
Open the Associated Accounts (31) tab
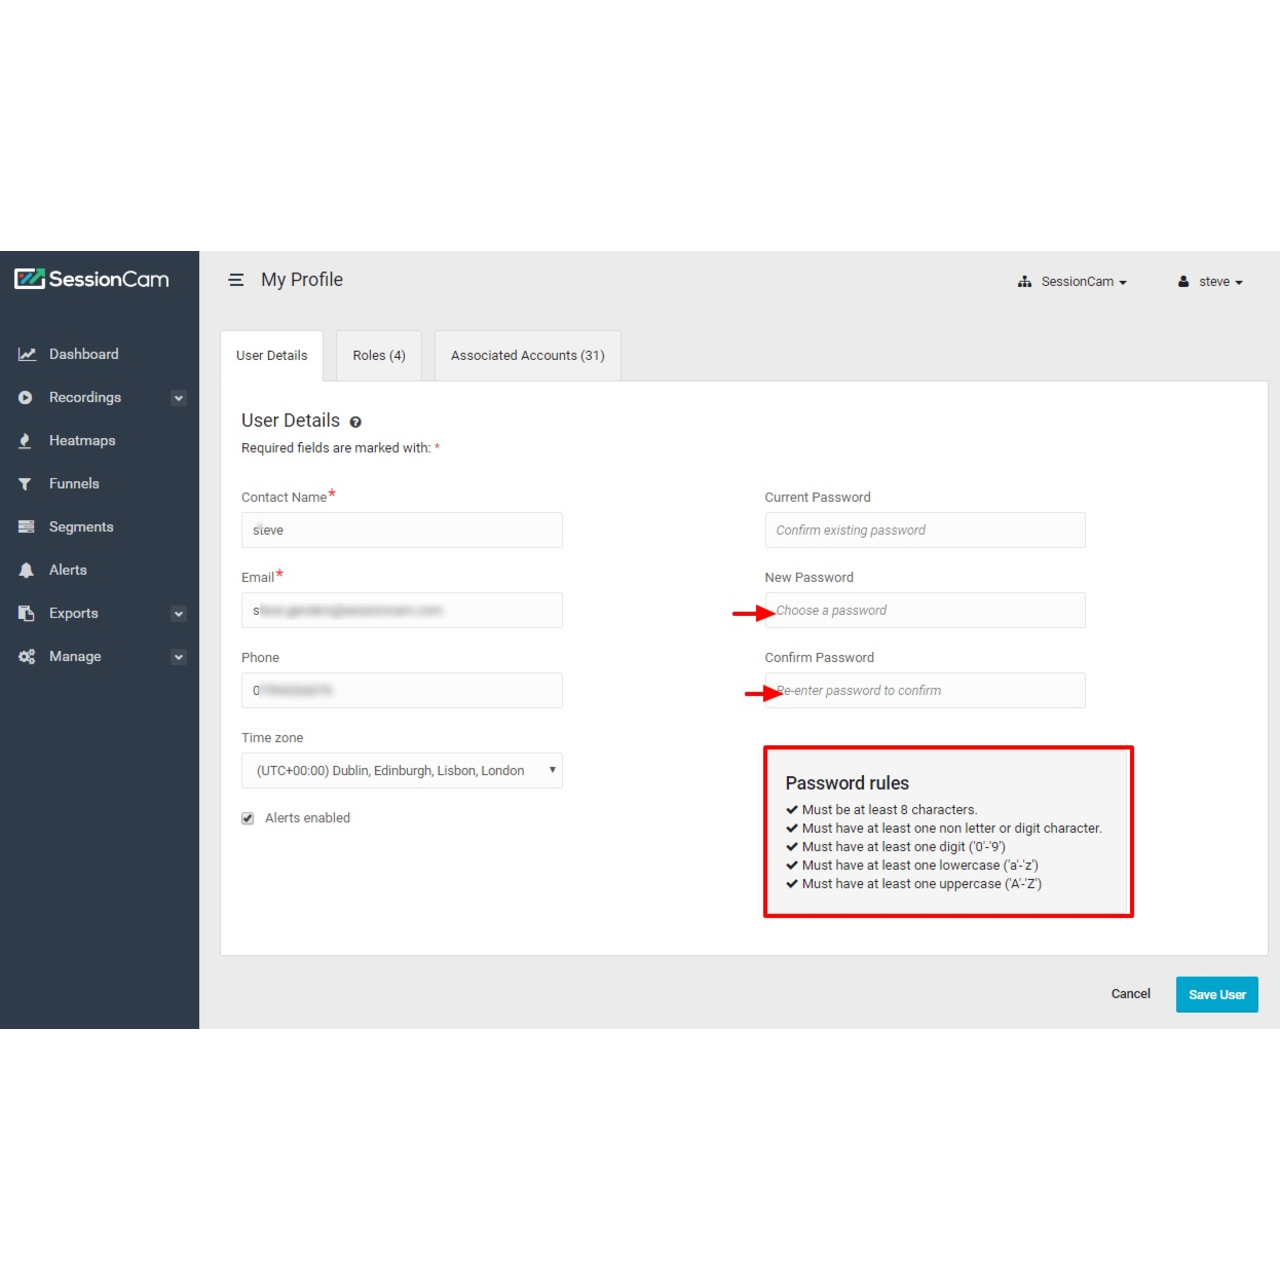(527, 356)
